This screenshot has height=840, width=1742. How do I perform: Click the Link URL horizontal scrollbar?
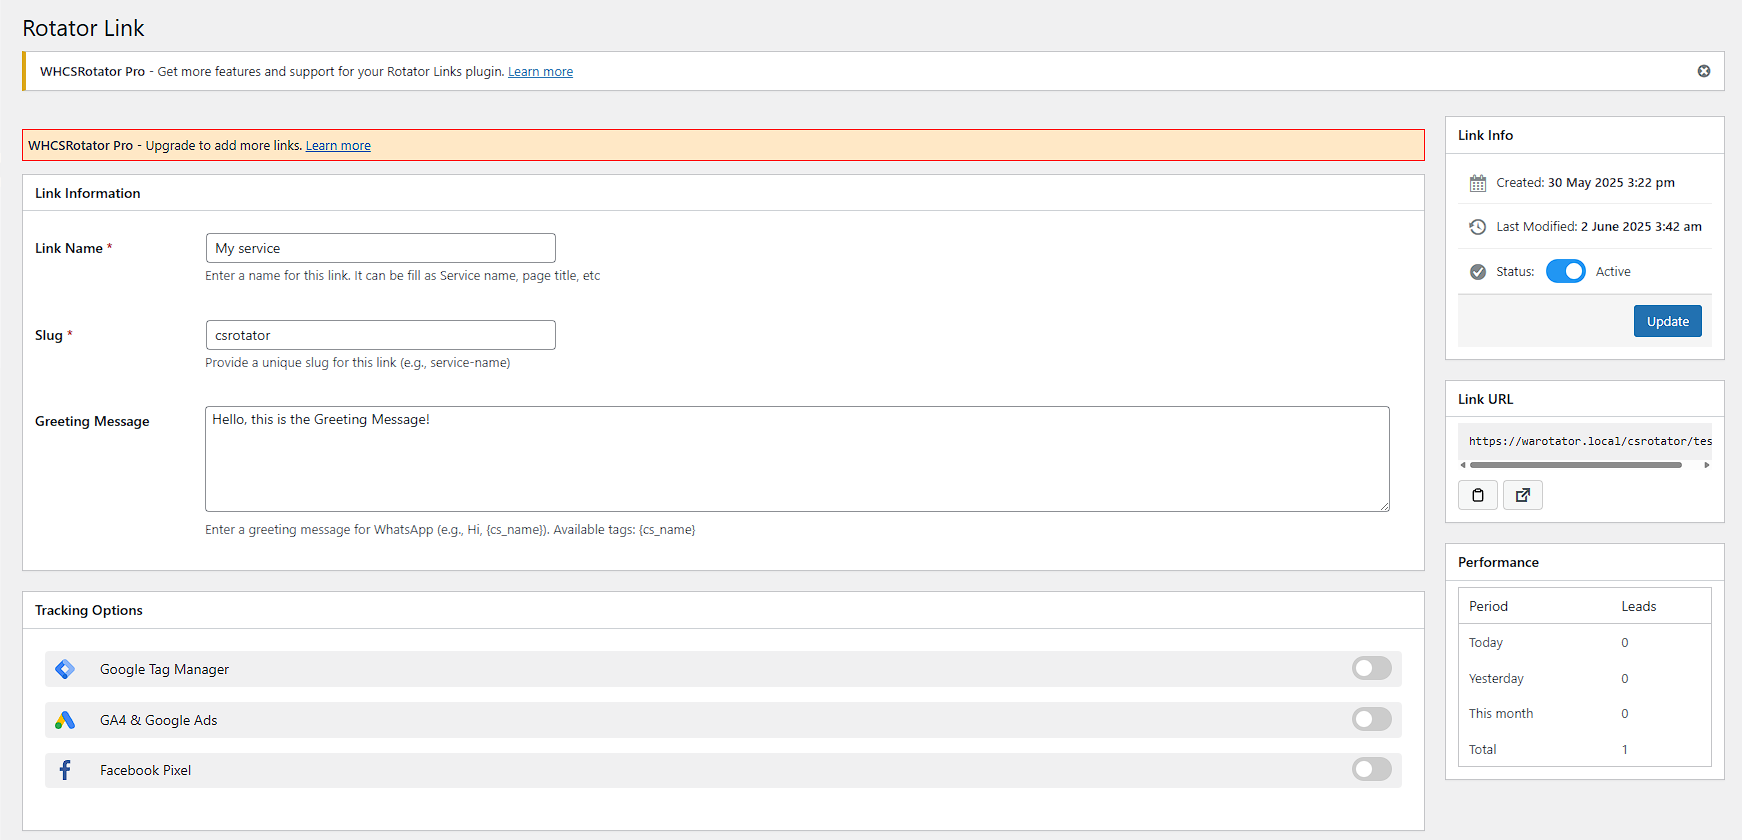(x=1576, y=465)
